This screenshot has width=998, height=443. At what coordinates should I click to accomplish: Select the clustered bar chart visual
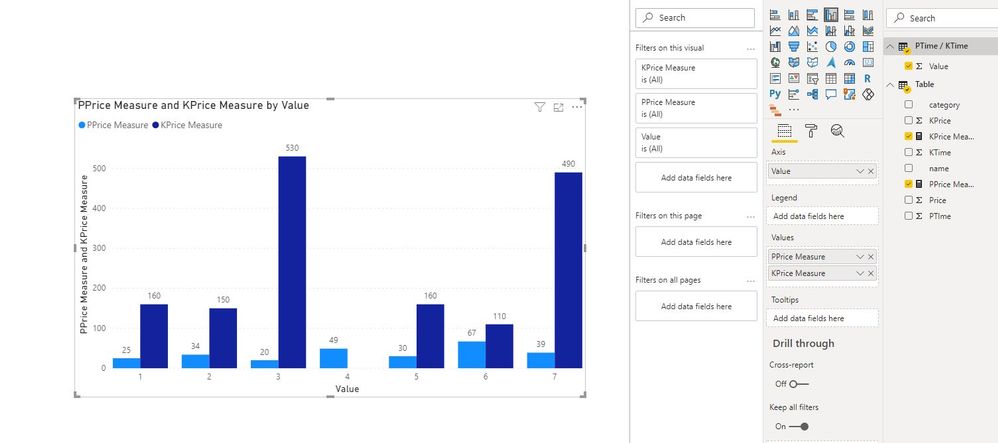point(812,15)
